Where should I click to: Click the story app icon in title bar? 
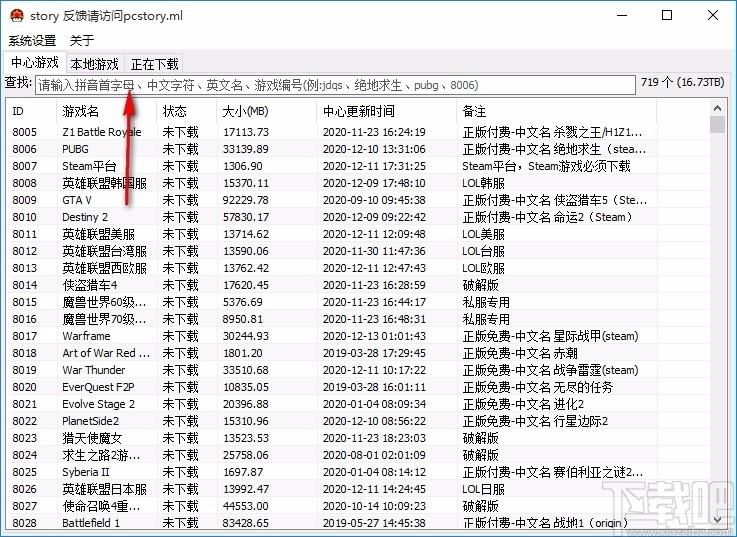point(16,16)
